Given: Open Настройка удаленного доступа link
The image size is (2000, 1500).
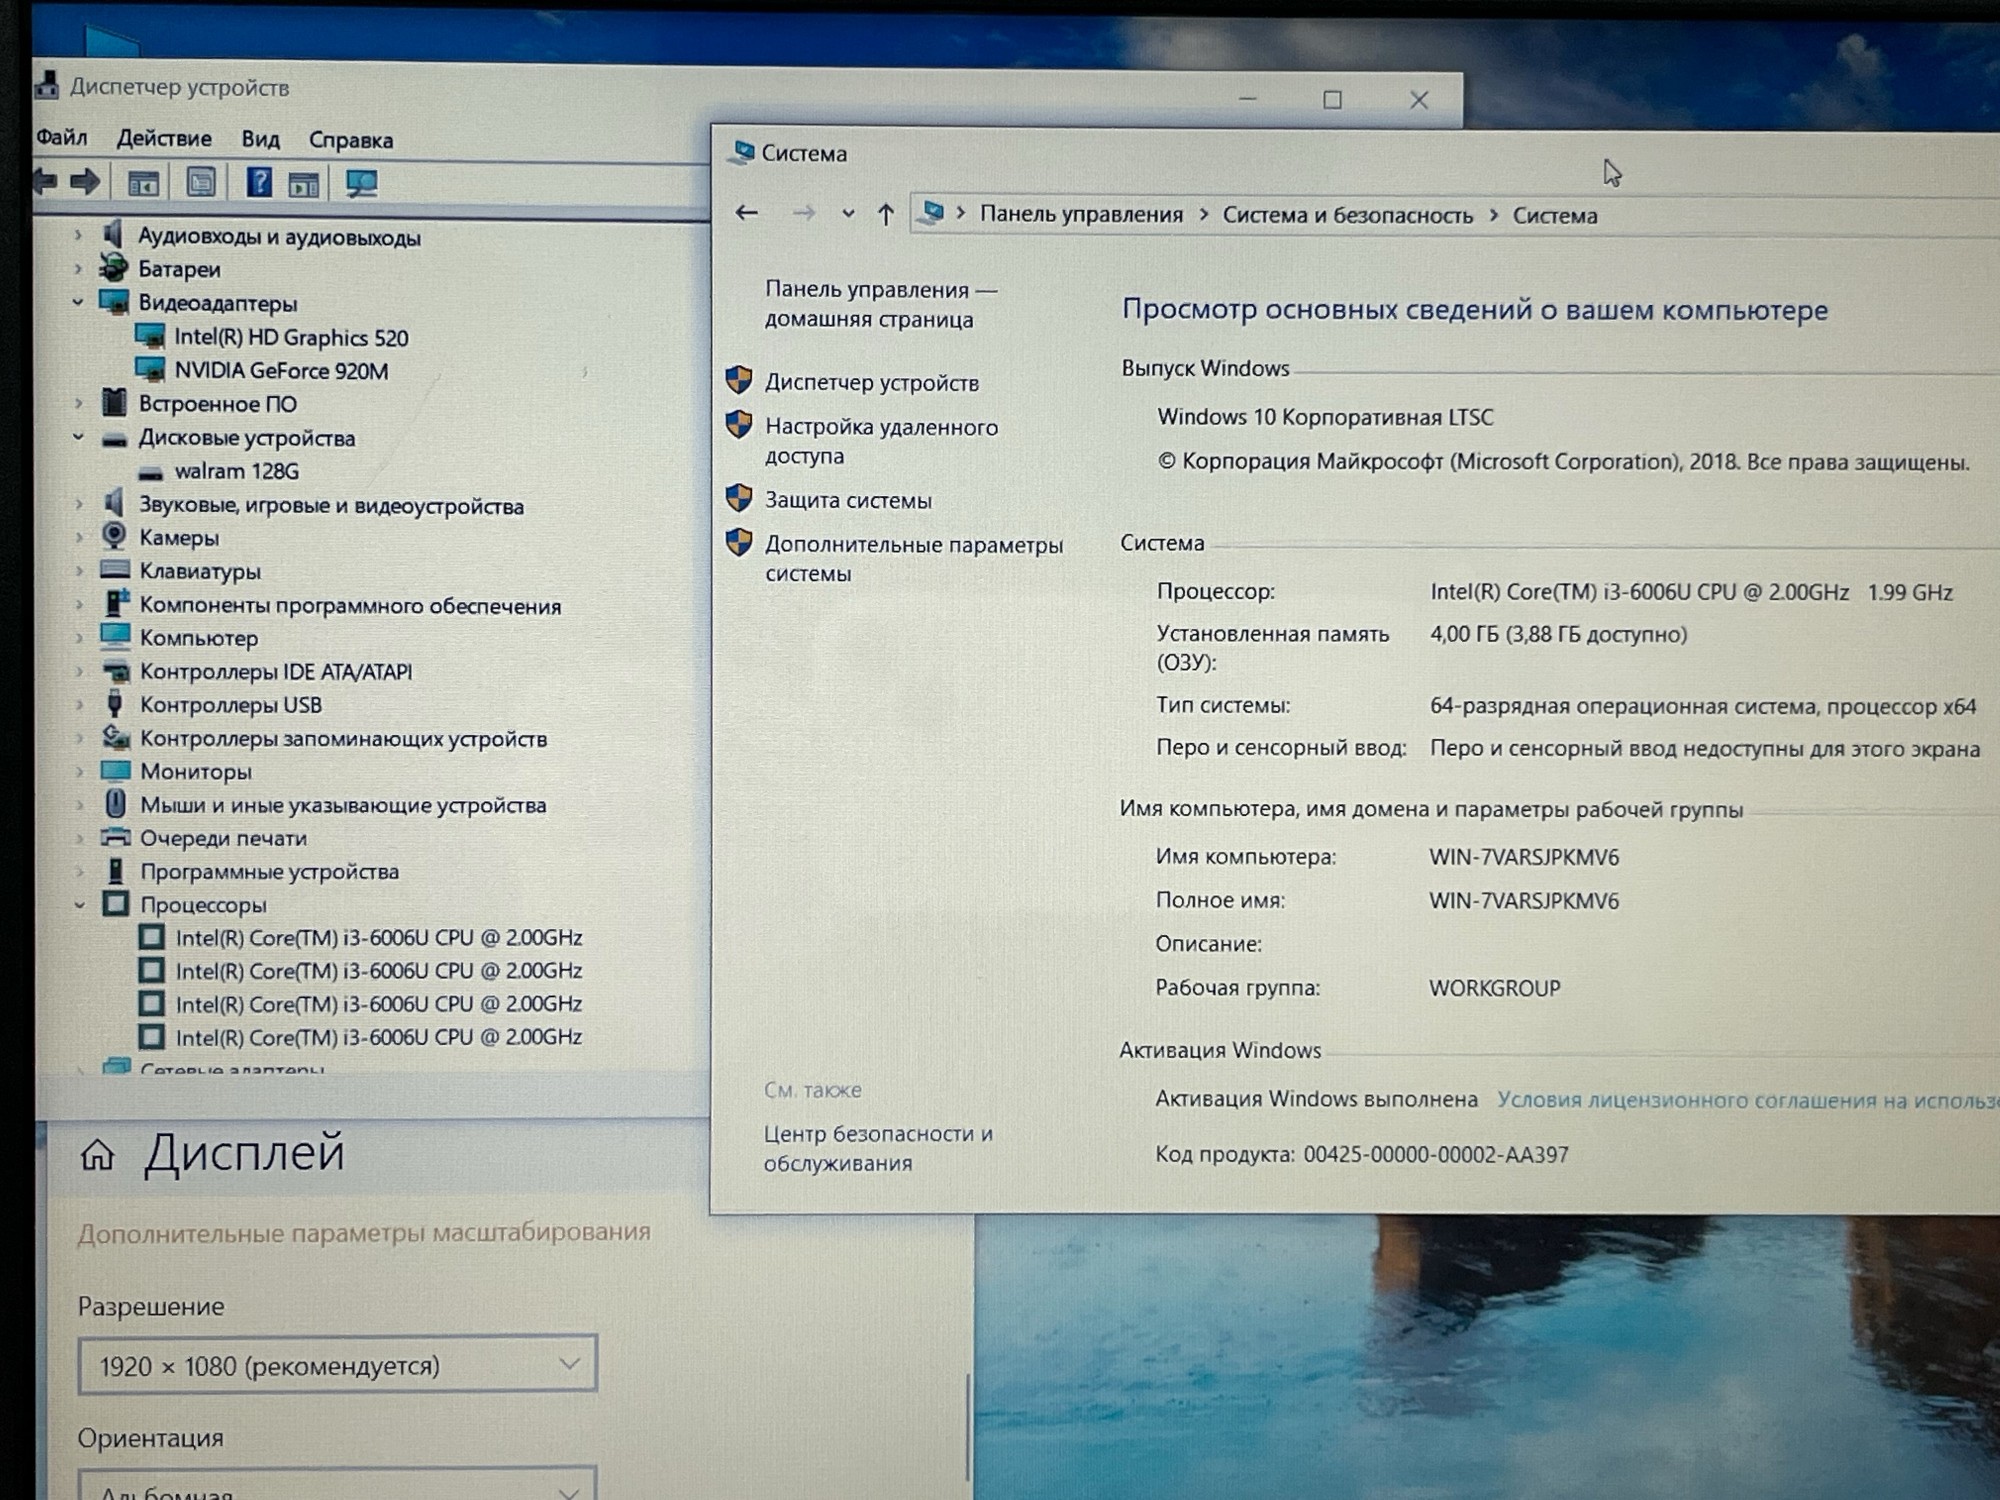Looking at the screenshot, I should 881,441.
